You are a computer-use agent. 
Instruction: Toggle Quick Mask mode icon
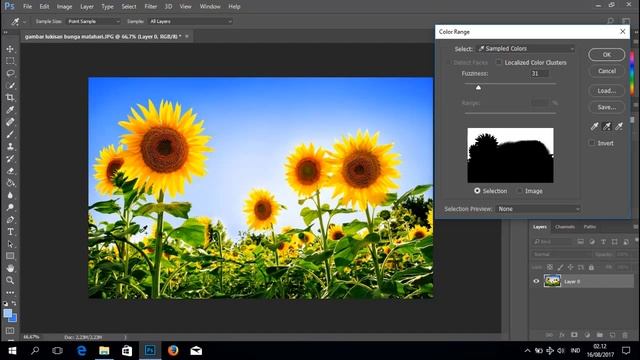tap(10, 330)
